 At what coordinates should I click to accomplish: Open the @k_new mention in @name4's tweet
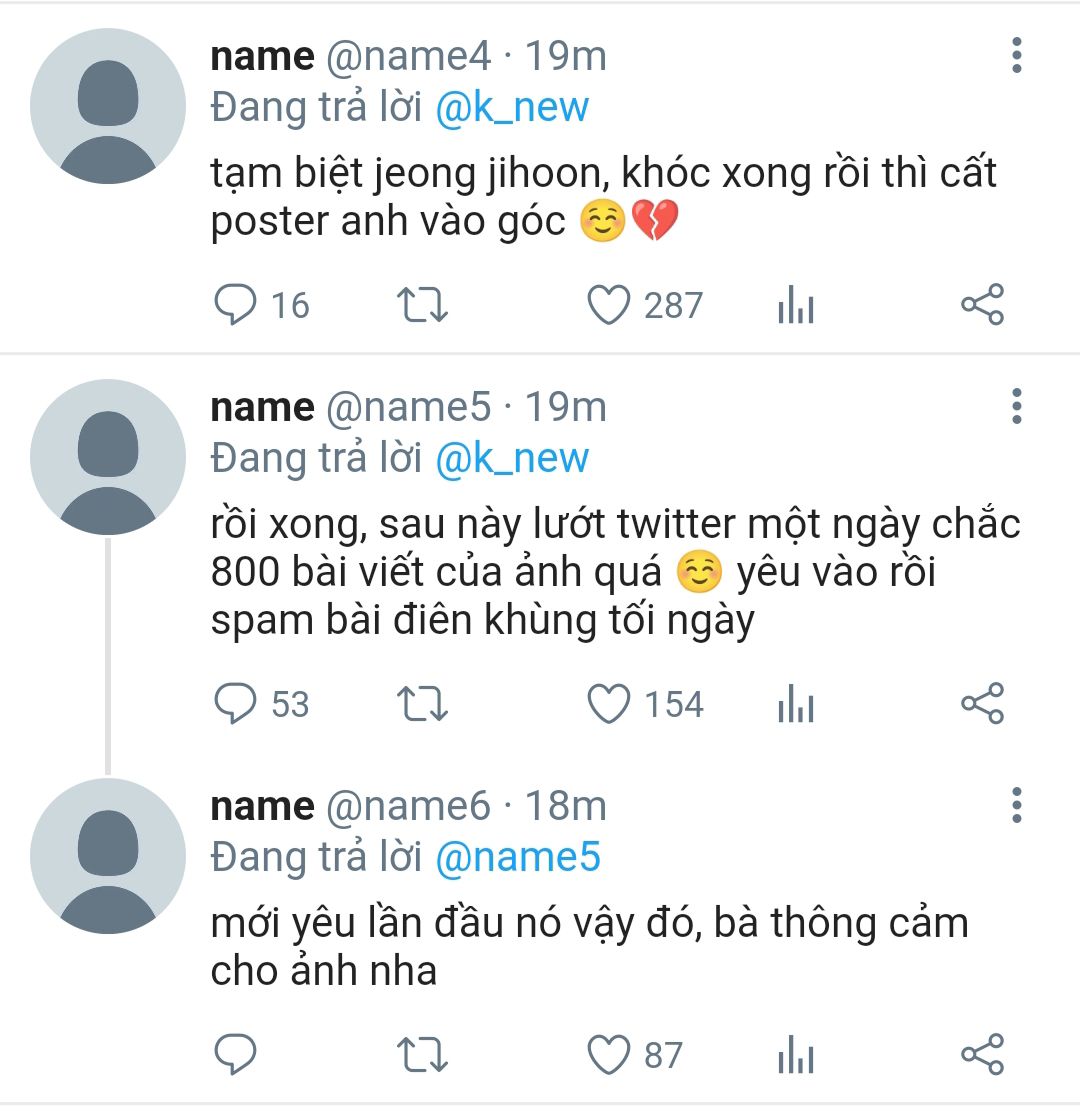click(512, 108)
